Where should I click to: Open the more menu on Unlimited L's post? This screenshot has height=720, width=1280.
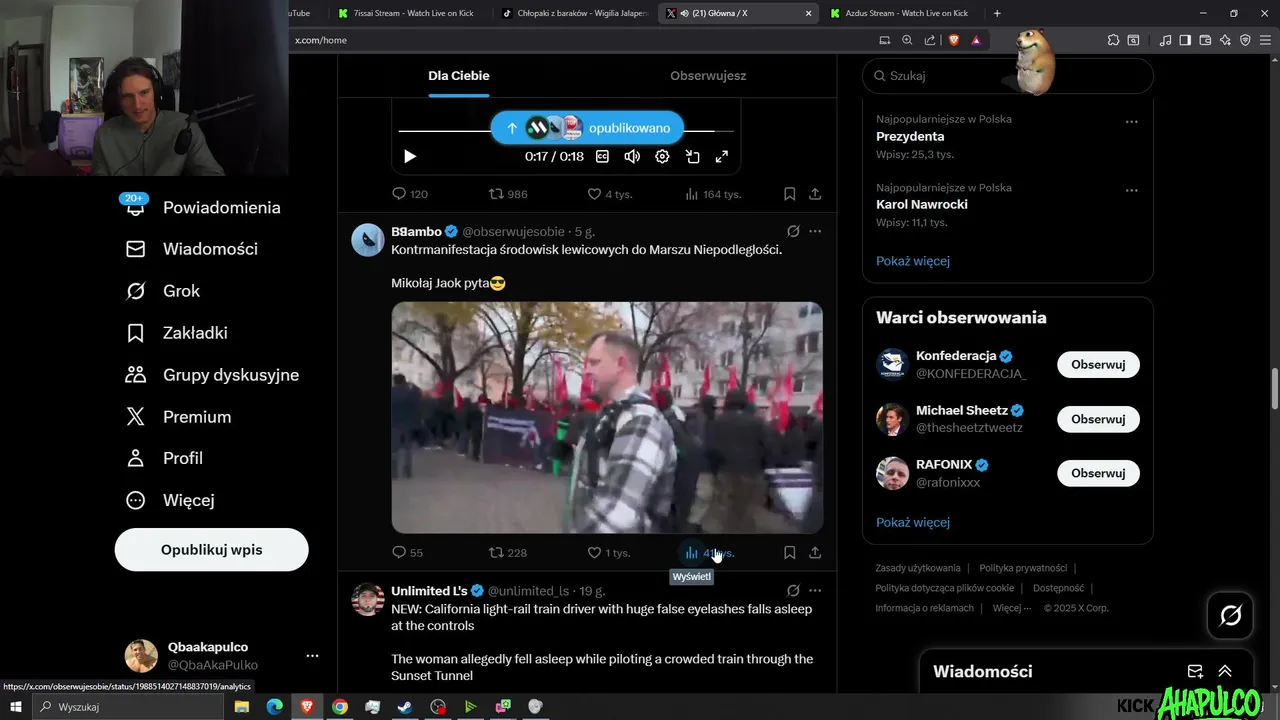pos(815,590)
